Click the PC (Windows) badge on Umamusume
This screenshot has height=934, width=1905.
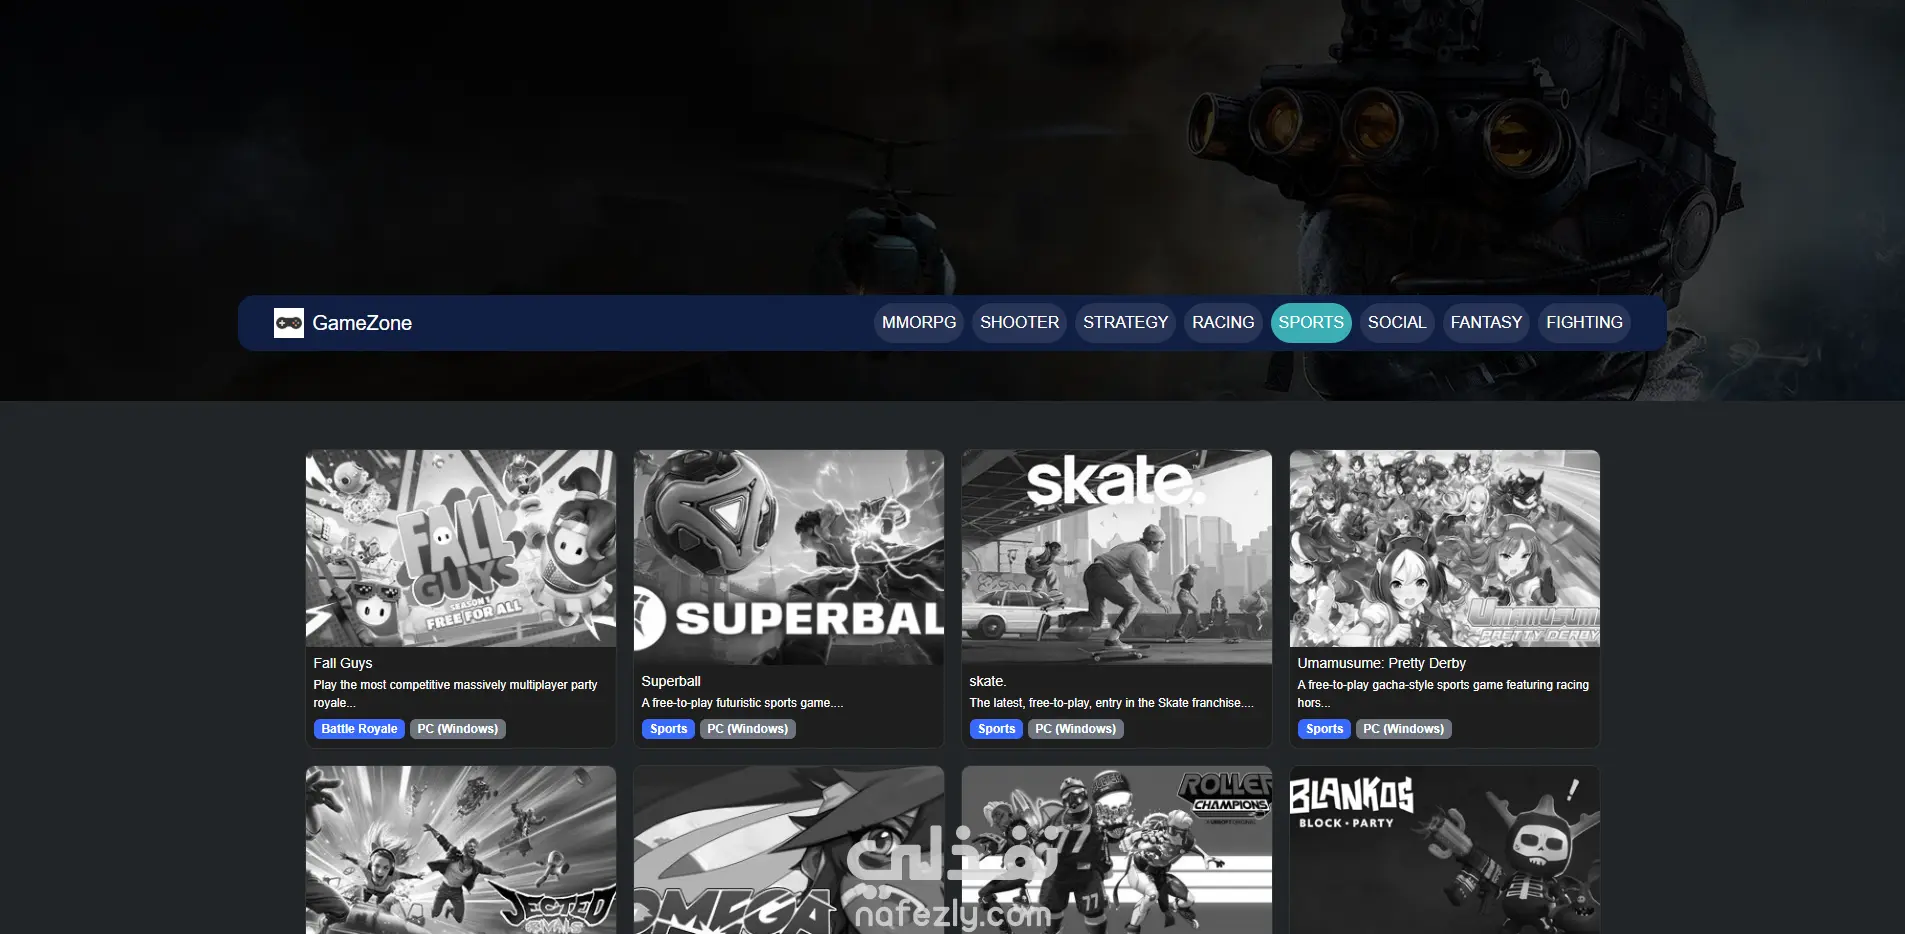[x=1404, y=729]
